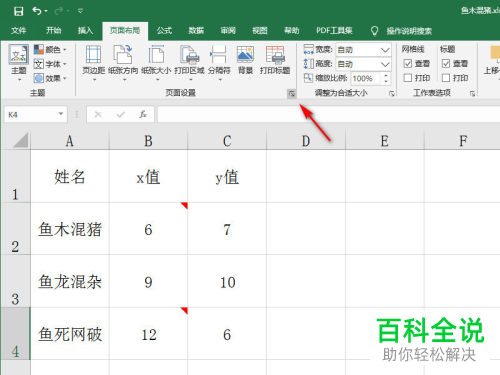The width and height of the screenshot is (500, 375).
Task: Click the fx insert function icon
Action: tap(143, 115)
